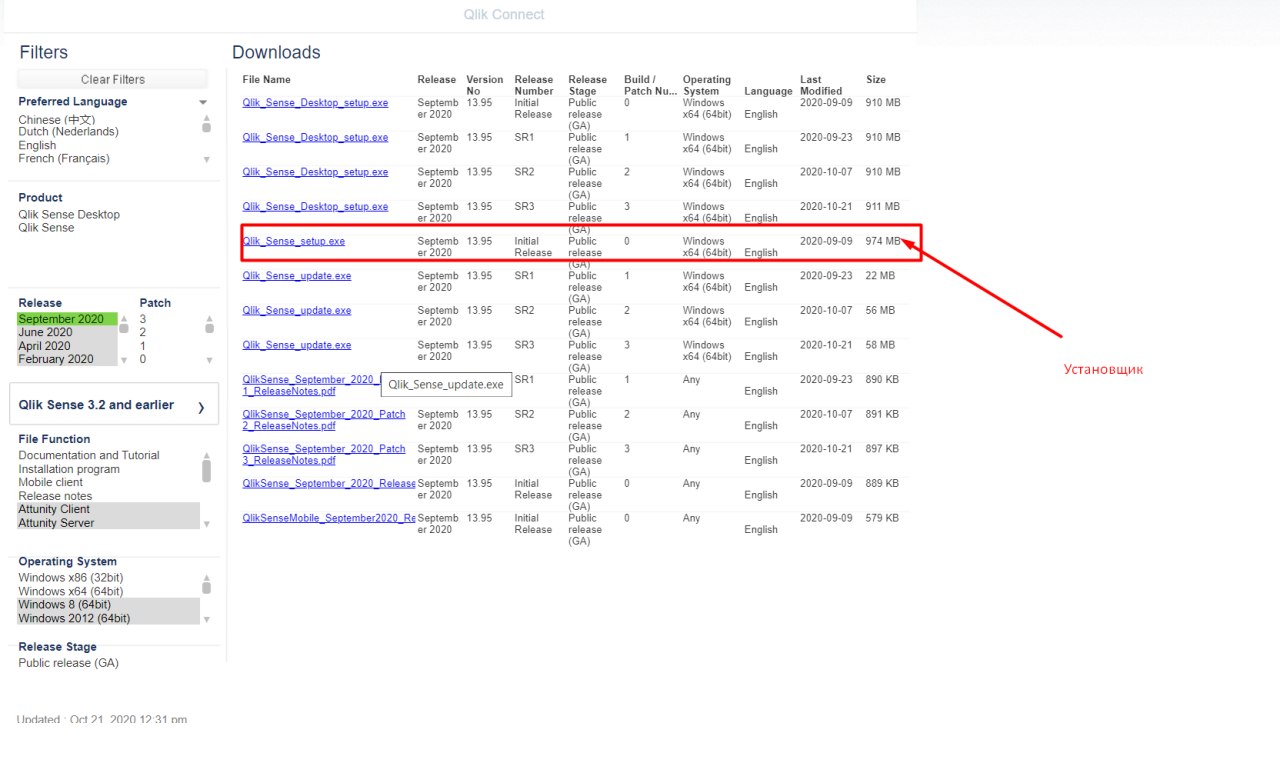Viewport: 1280px width, 763px height.
Task: Select Attunity Server file function
Action: pyautogui.click(x=108, y=523)
